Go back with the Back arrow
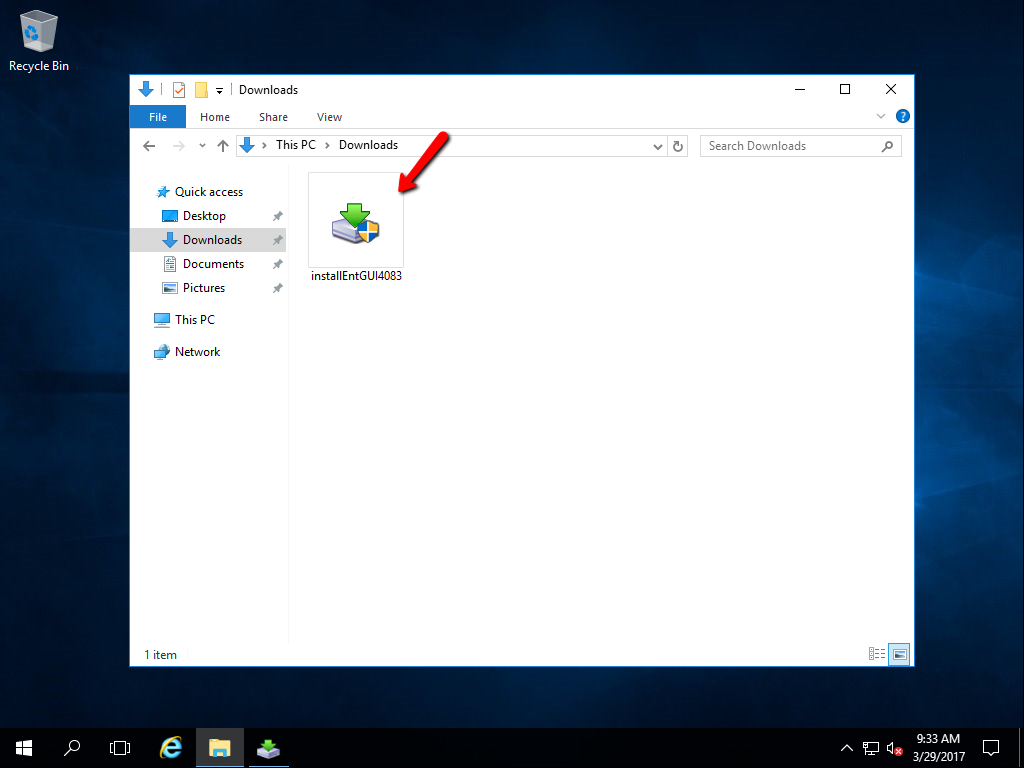The image size is (1024, 768). (x=150, y=146)
